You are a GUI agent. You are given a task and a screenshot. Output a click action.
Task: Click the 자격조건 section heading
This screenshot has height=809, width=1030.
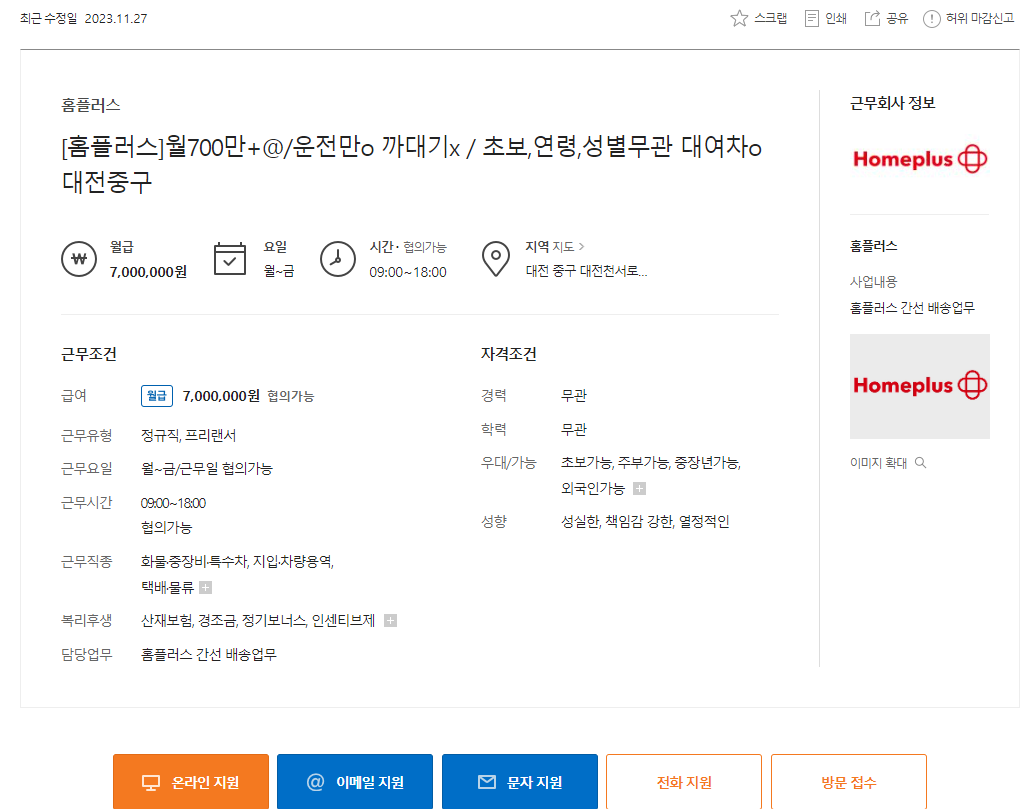508,354
